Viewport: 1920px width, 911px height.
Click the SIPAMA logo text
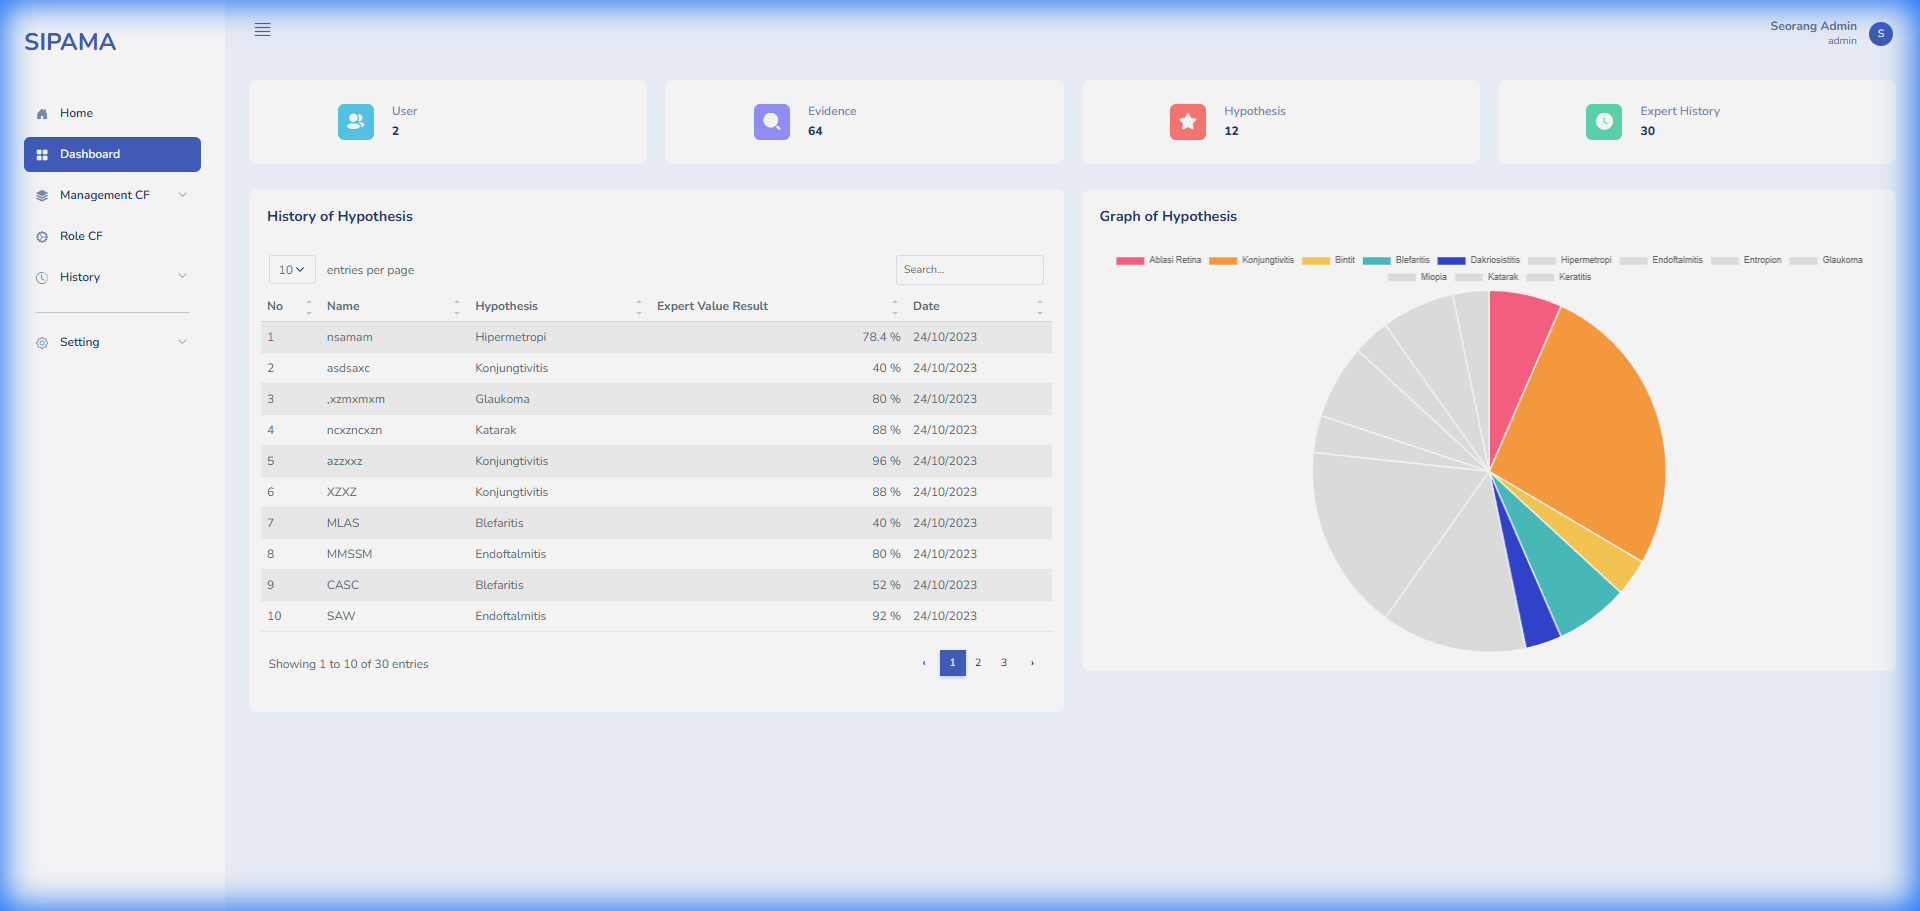tap(70, 41)
